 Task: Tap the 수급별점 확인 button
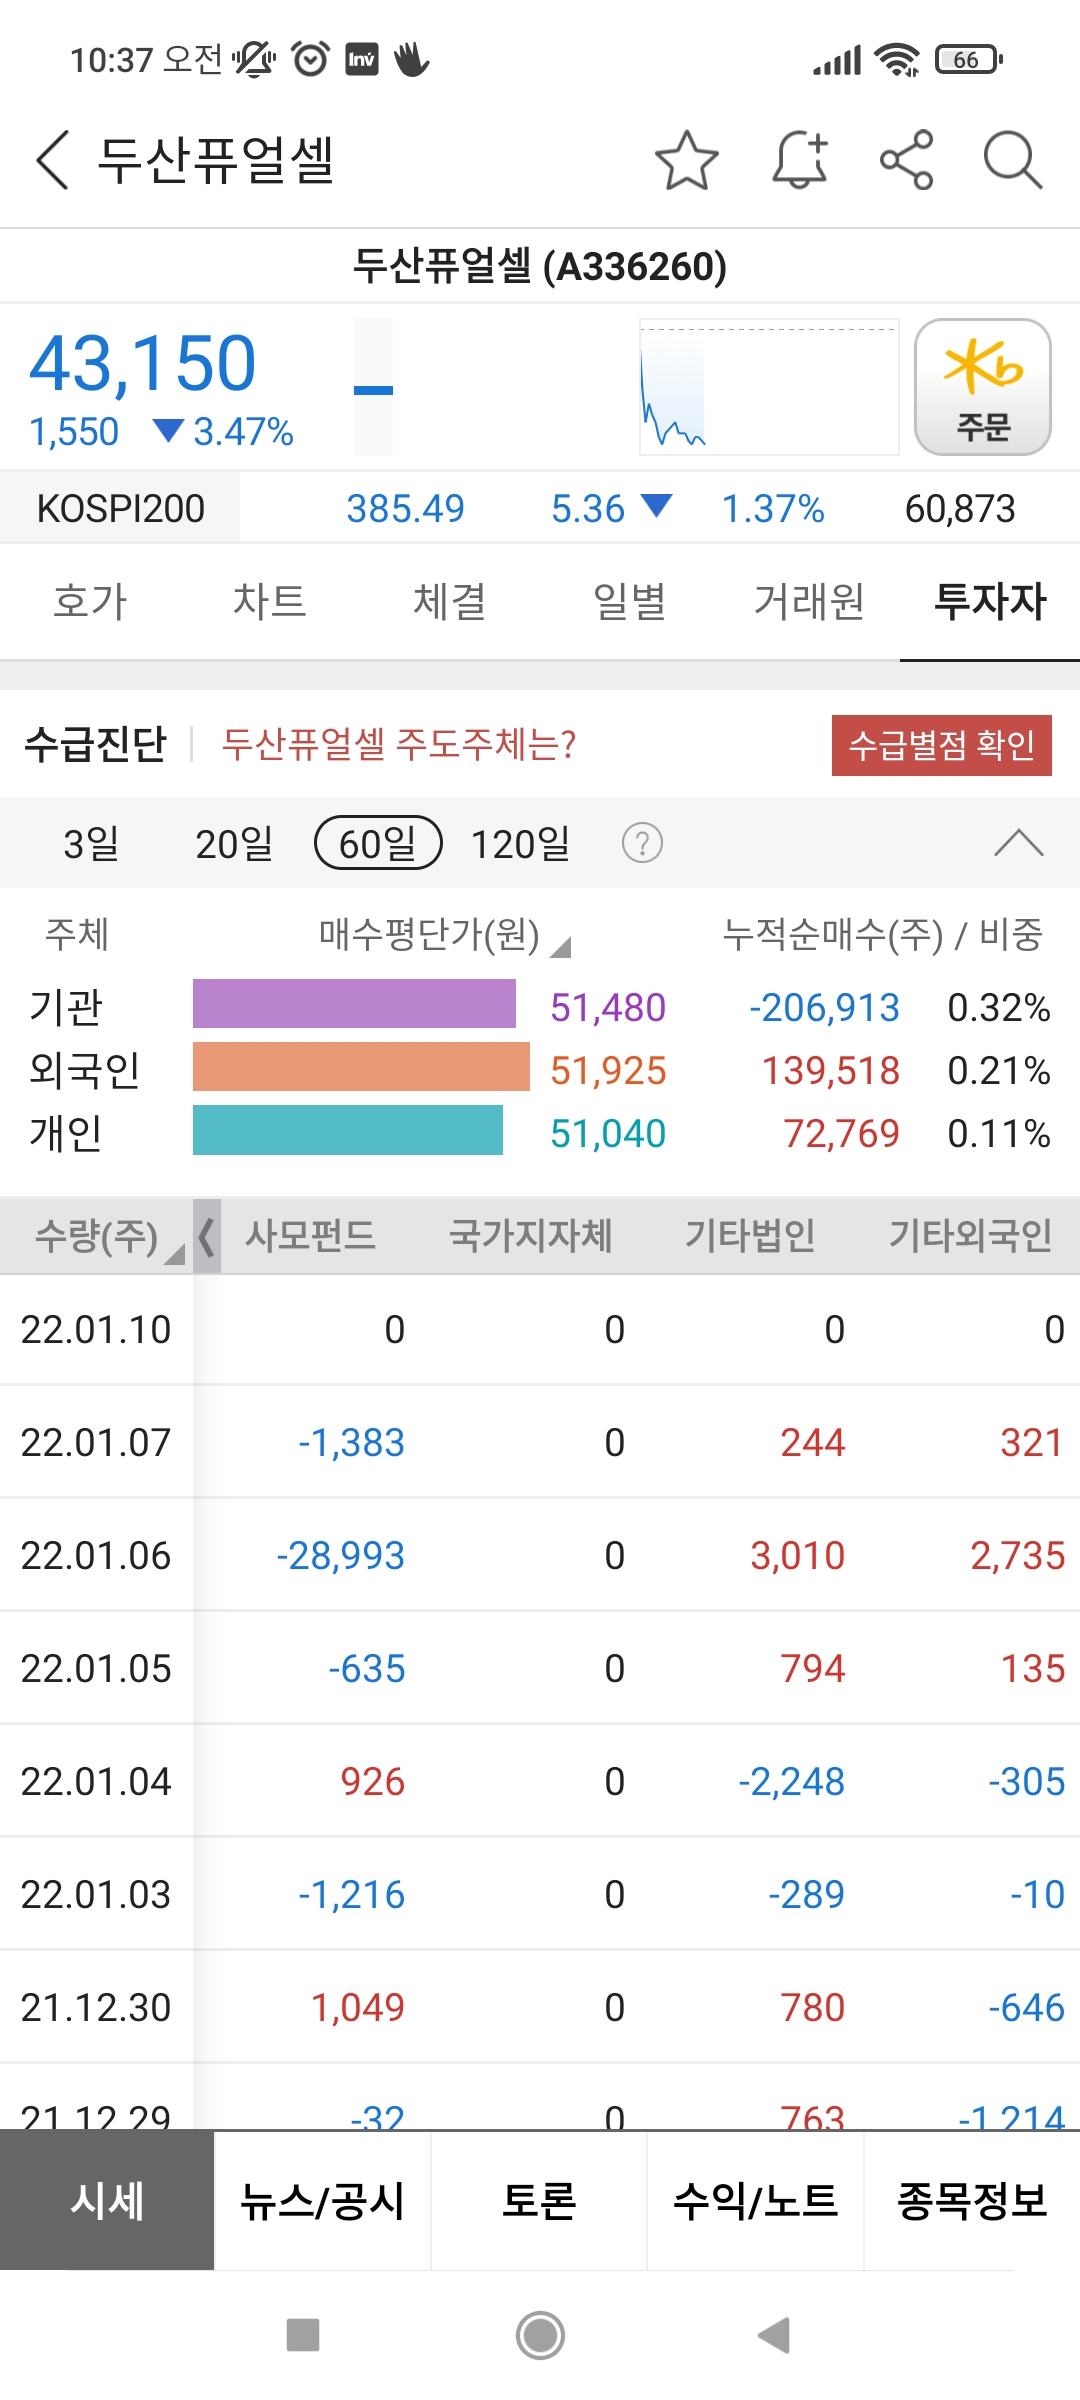tap(941, 745)
